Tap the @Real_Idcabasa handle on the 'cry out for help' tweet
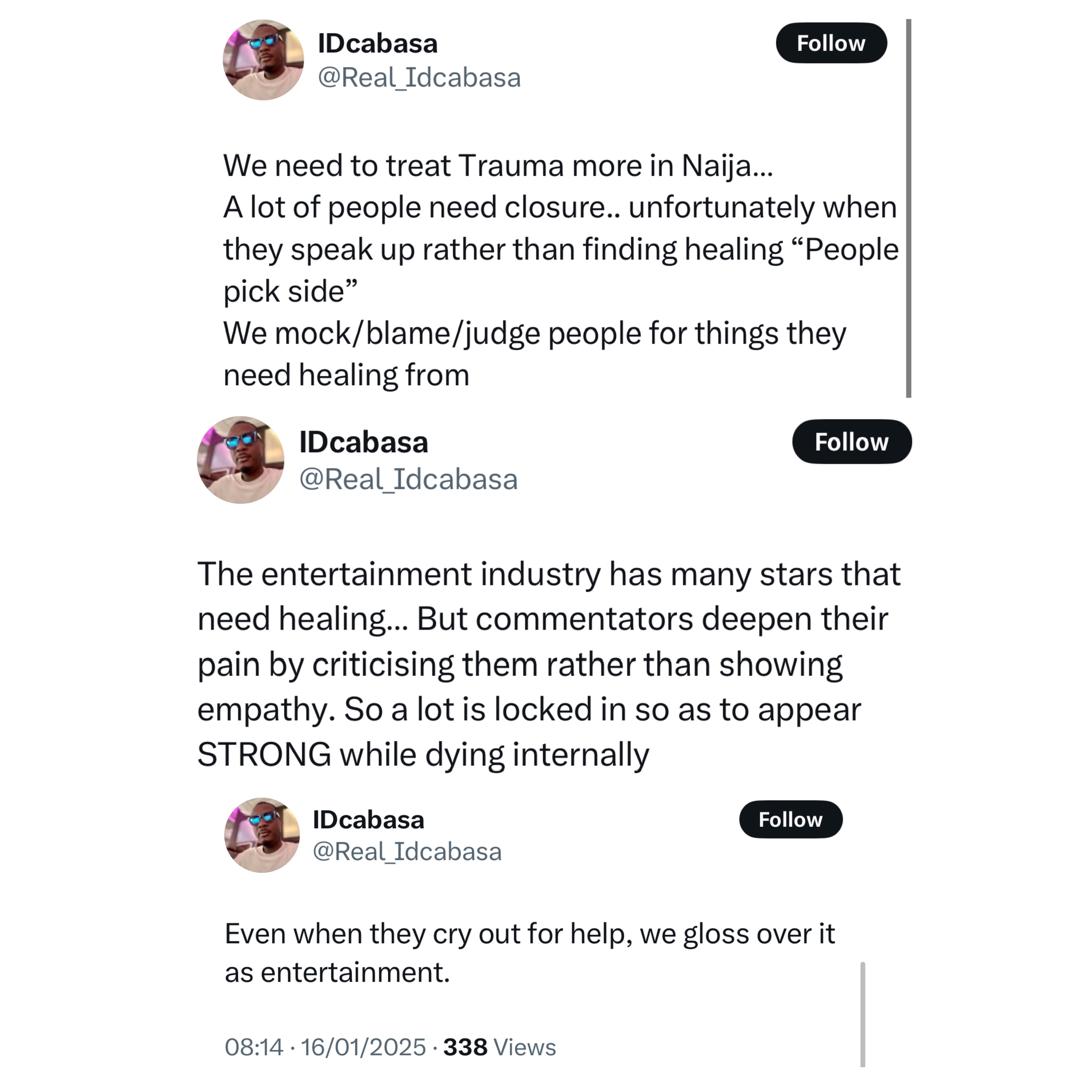This screenshot has height=1080, width=1080. (407, 851)
